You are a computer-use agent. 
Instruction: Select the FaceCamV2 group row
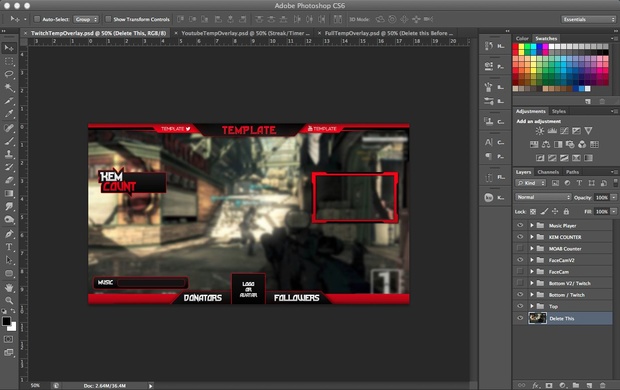click(563, 260)
